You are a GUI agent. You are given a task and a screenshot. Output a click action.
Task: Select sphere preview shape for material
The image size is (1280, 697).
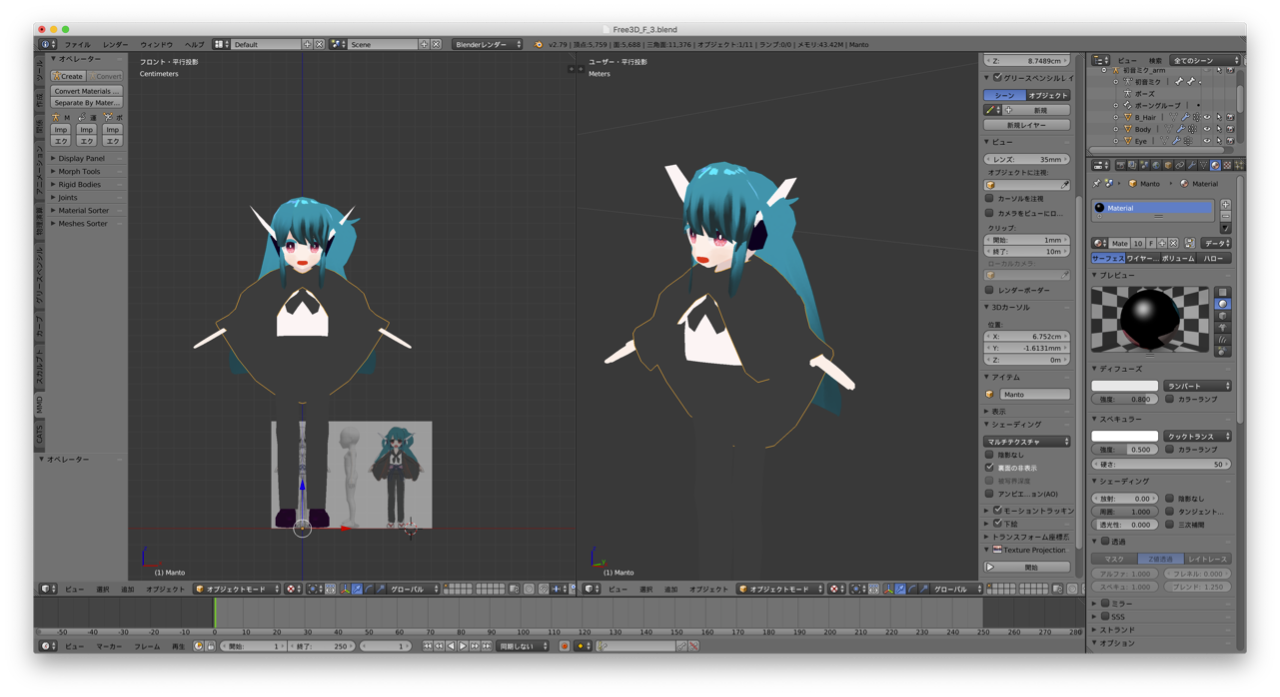pos(1223,304)
